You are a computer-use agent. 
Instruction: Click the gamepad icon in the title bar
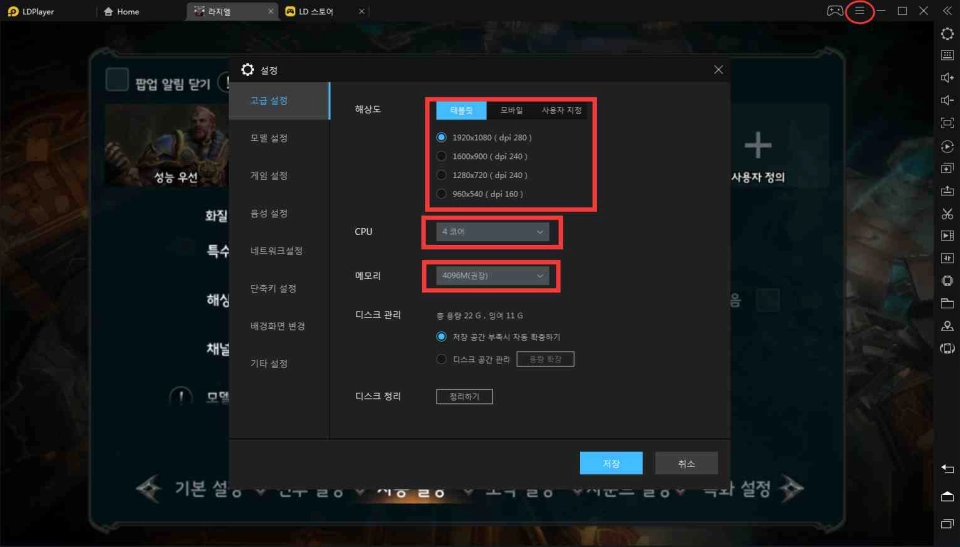point(835,11)
